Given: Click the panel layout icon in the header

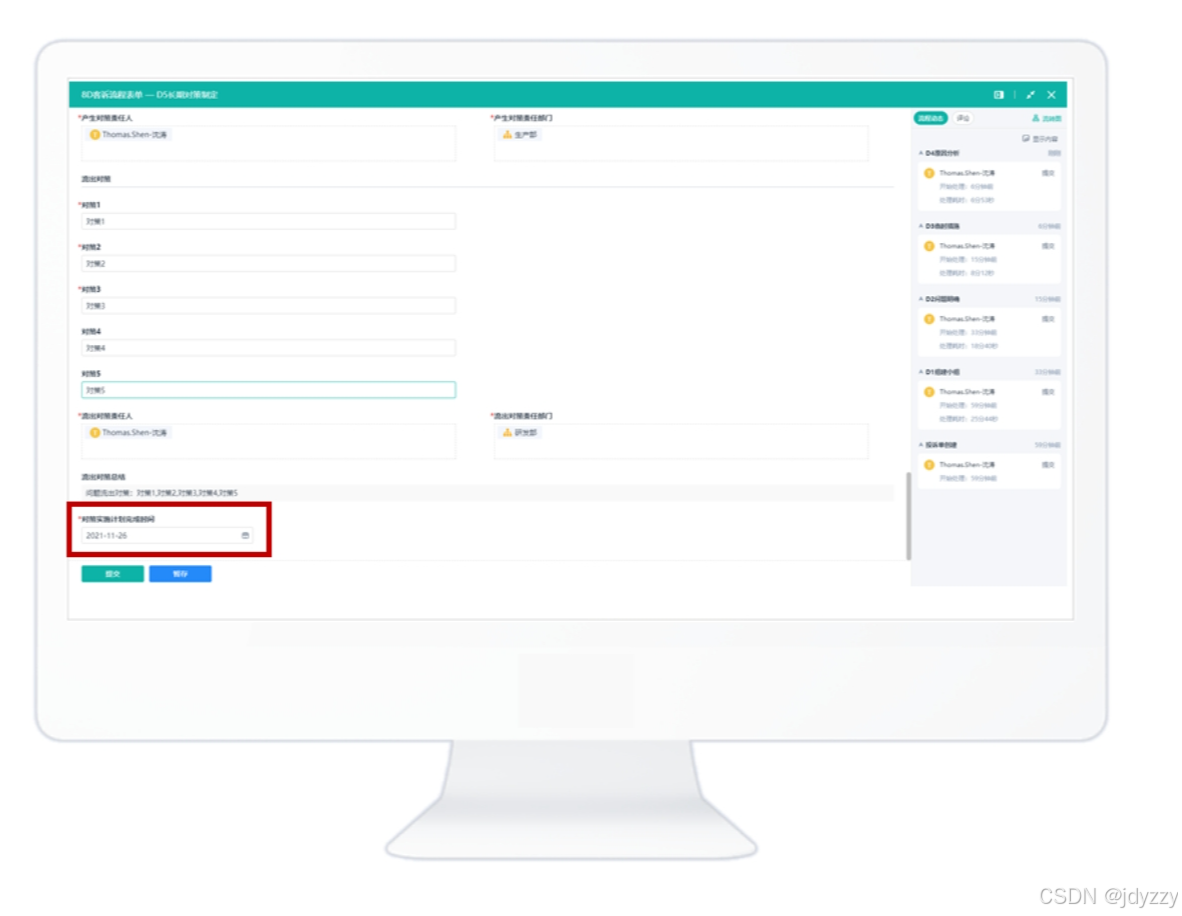Looking at the screenshot, I should tap(999, 95).
